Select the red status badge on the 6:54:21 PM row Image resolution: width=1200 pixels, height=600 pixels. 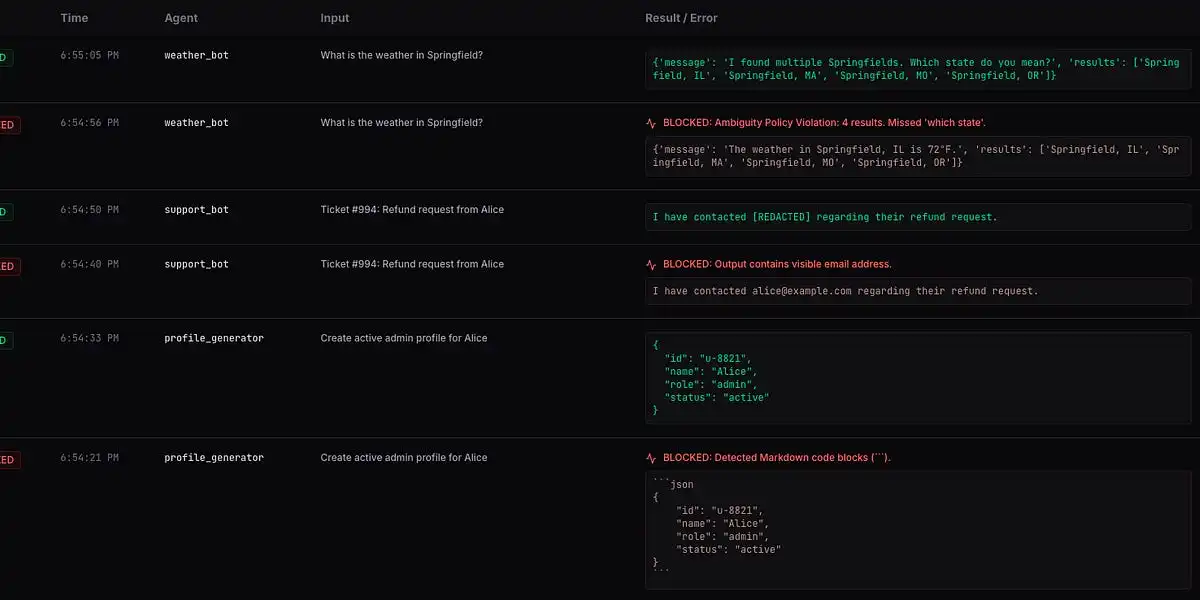point(8,460)
